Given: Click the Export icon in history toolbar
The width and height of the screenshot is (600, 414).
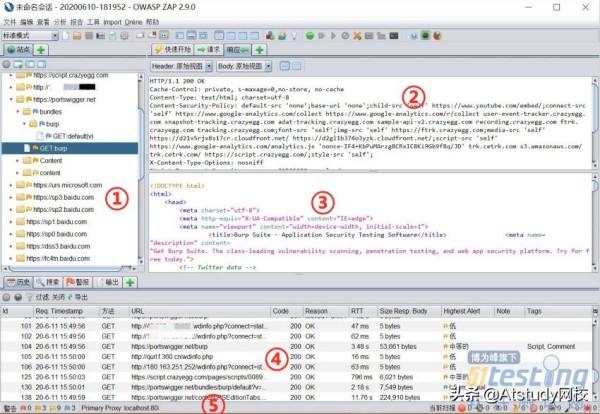Looking at the screenshot, I should 78,297.
